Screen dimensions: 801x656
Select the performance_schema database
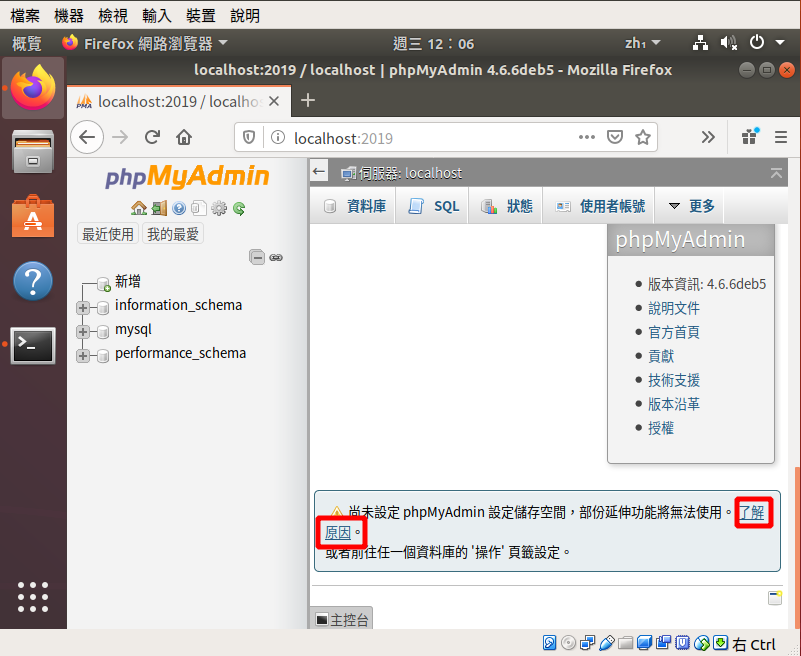point(180,353)
